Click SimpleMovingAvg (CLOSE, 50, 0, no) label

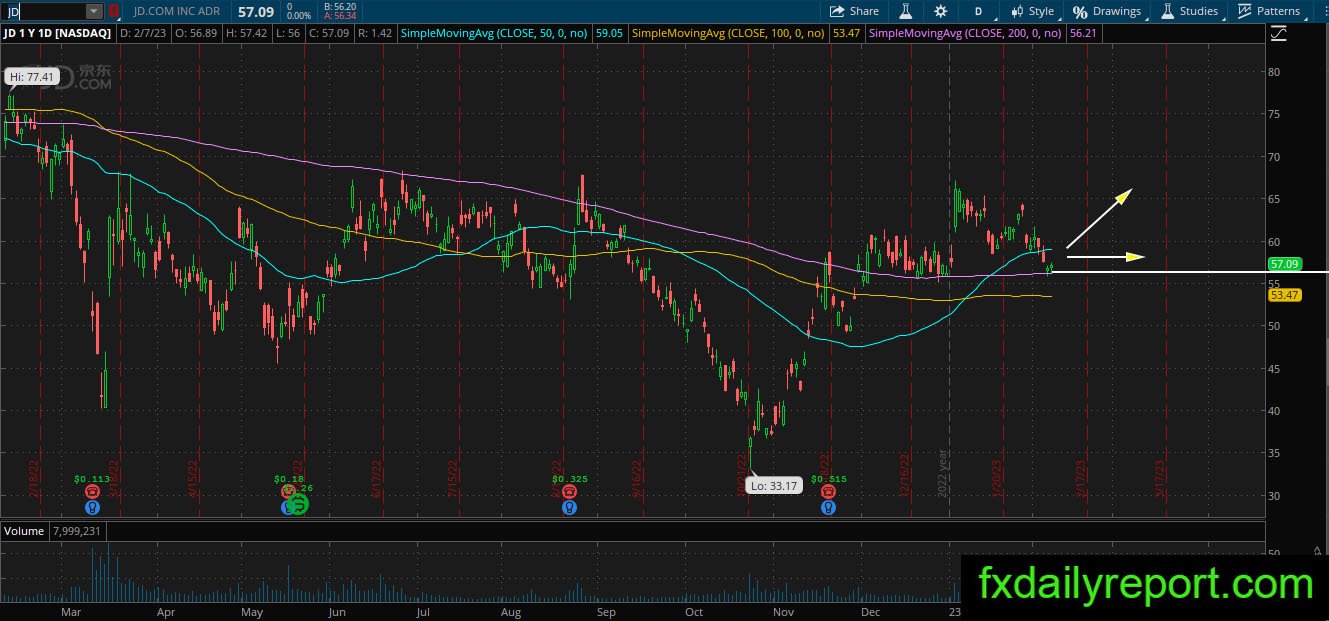click(496, 33)
